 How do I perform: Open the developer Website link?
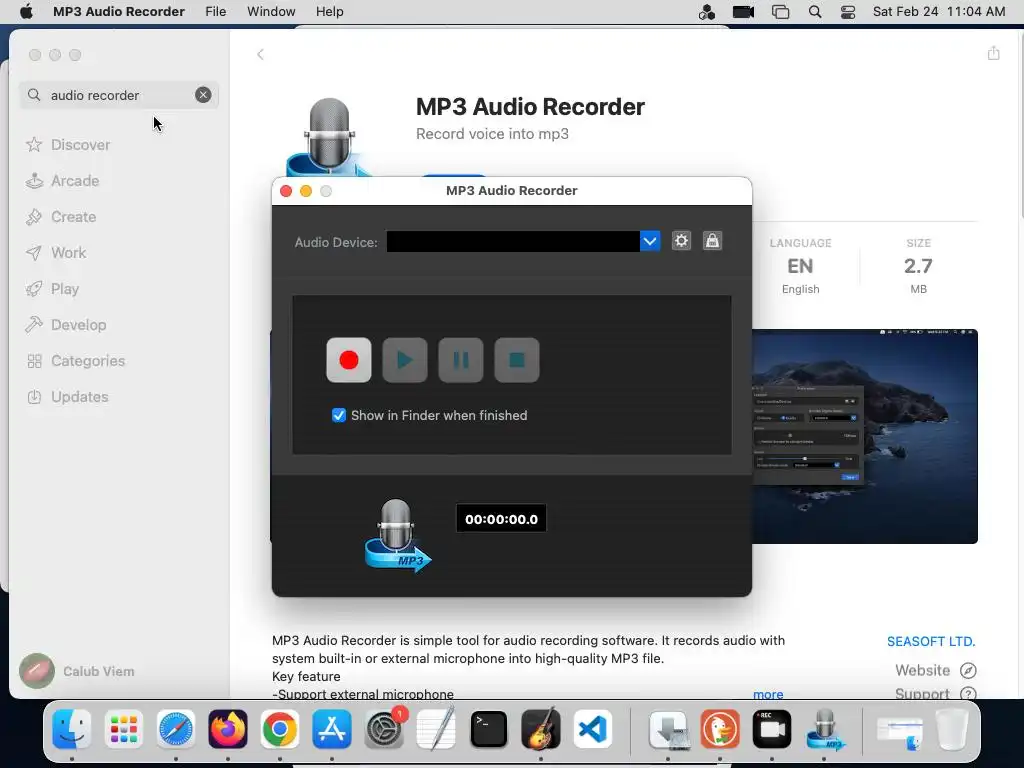click(935, 670)
